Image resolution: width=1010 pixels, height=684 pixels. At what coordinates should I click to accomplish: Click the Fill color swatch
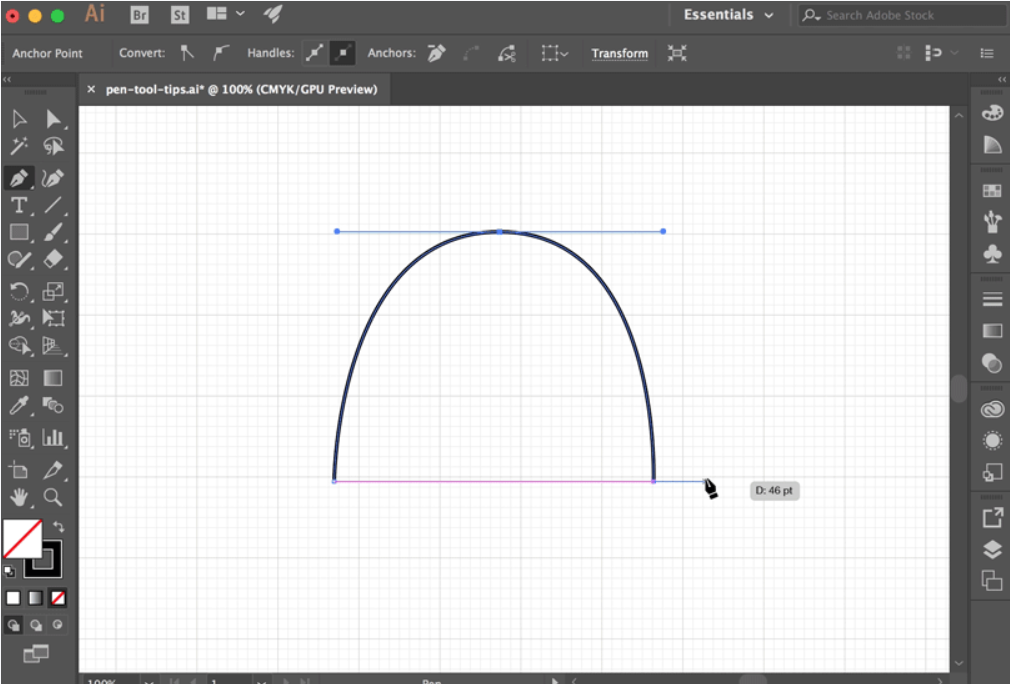(22, 540)
